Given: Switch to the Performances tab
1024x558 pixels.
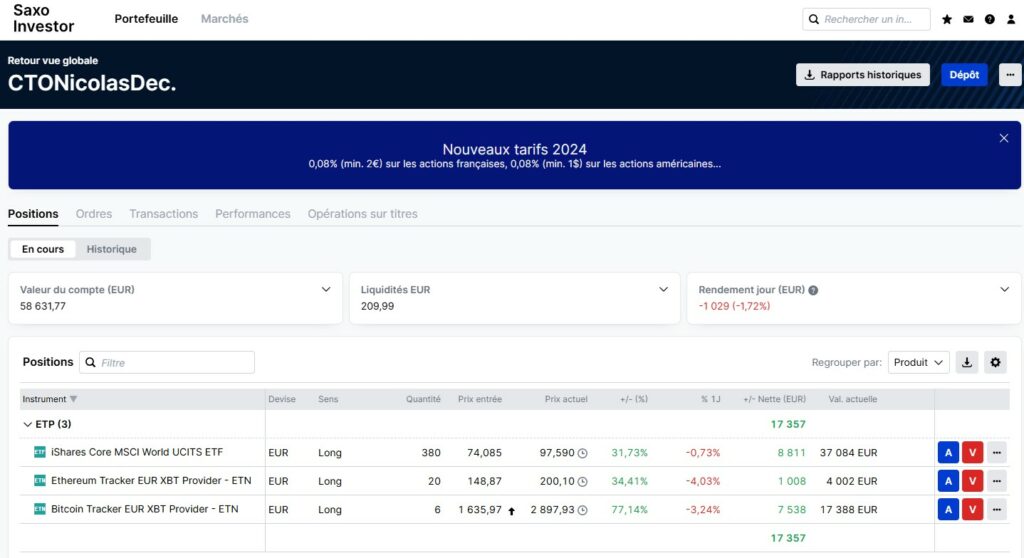Looking at the screenshot, I should point(253,214).
